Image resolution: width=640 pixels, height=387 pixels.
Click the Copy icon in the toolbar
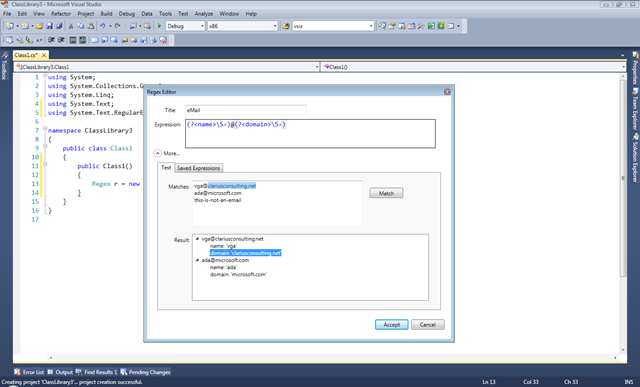coord(80,26)
